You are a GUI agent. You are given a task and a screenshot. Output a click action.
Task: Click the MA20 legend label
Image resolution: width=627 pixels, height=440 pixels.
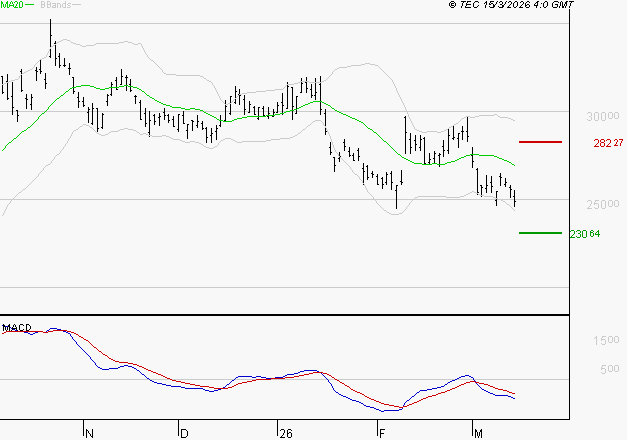pos(12,4)
